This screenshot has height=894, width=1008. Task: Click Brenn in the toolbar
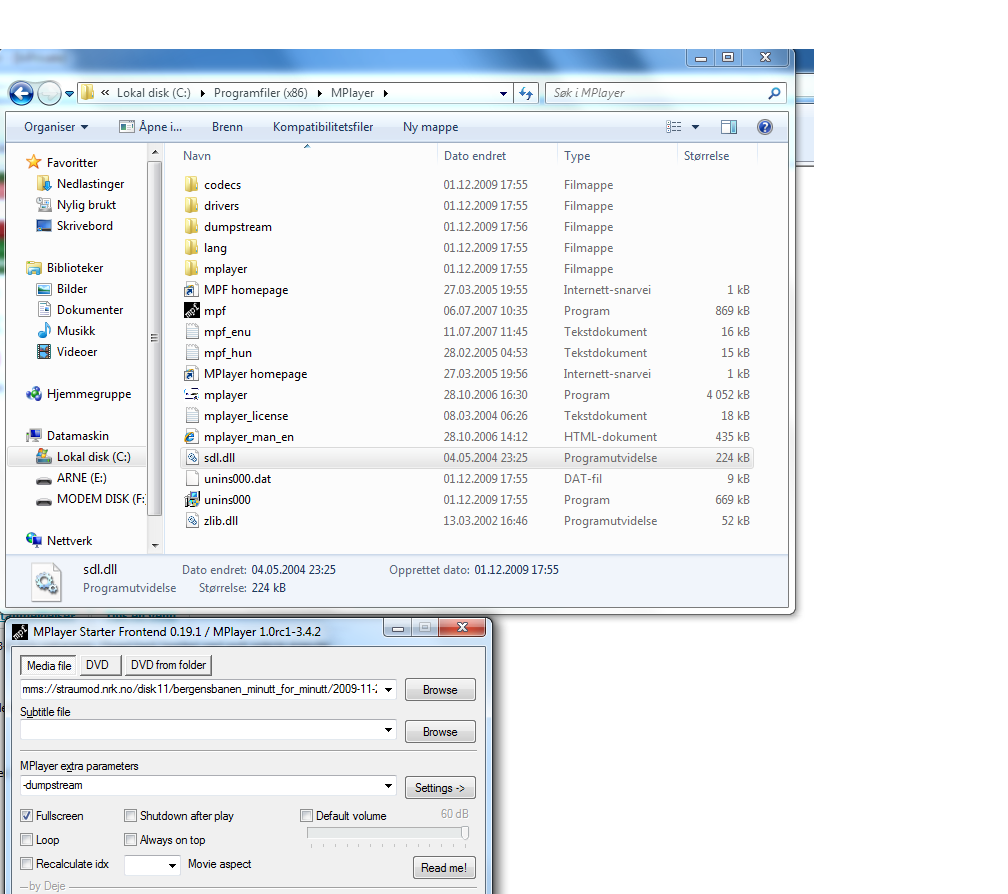(x=228, y=127)
